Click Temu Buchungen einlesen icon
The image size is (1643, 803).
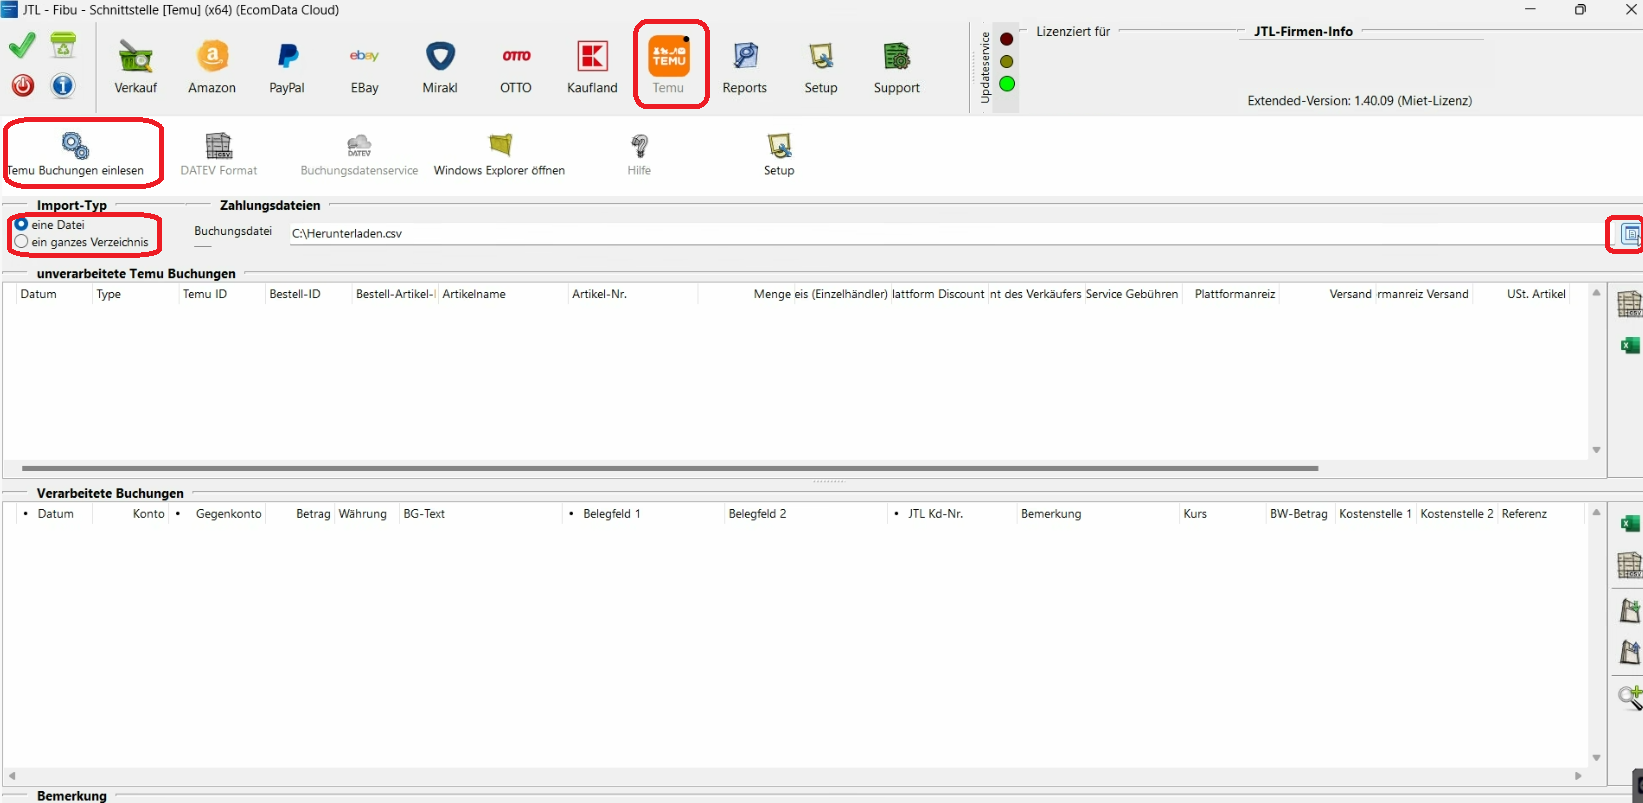(76, 153)
